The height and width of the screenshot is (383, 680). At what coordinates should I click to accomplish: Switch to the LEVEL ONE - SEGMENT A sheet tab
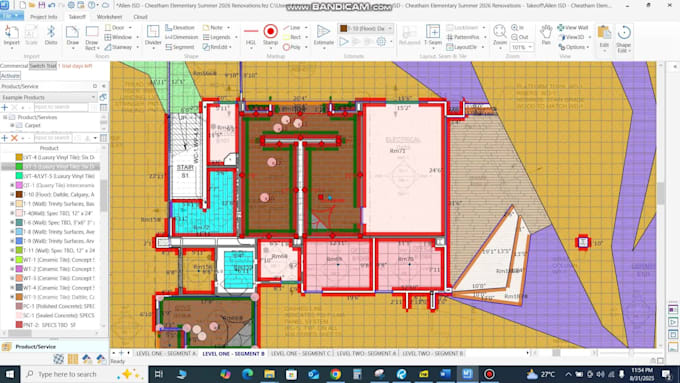click(165, 354)
